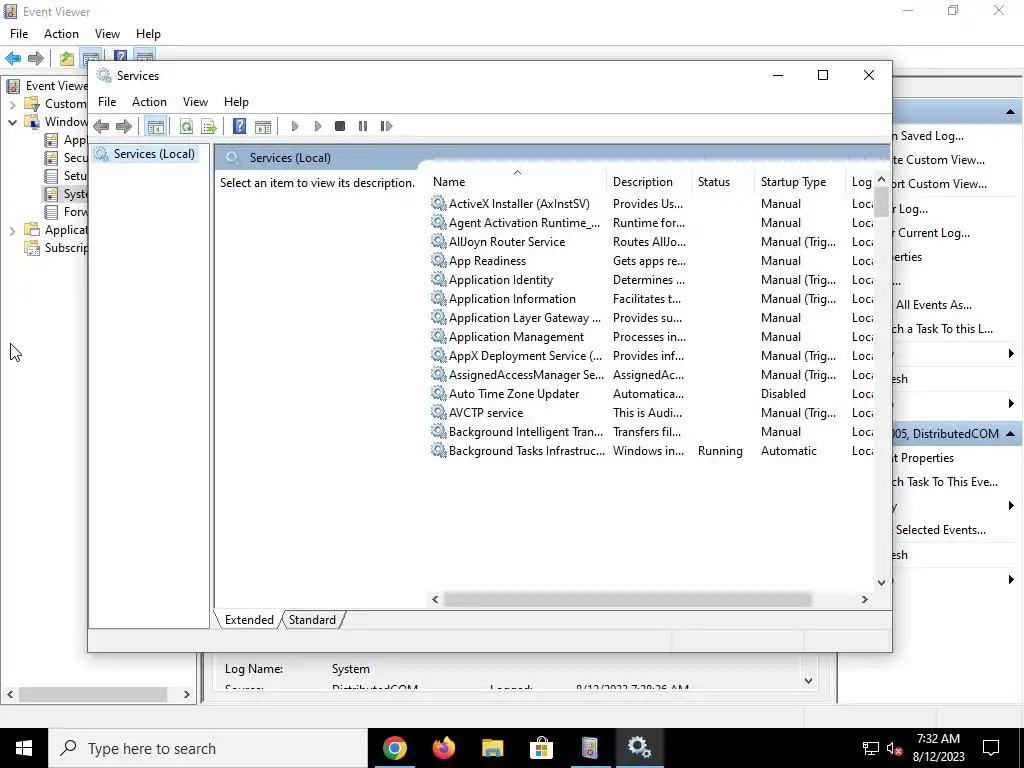
Task: Click the network tray icon
Action: coord(871,748)
